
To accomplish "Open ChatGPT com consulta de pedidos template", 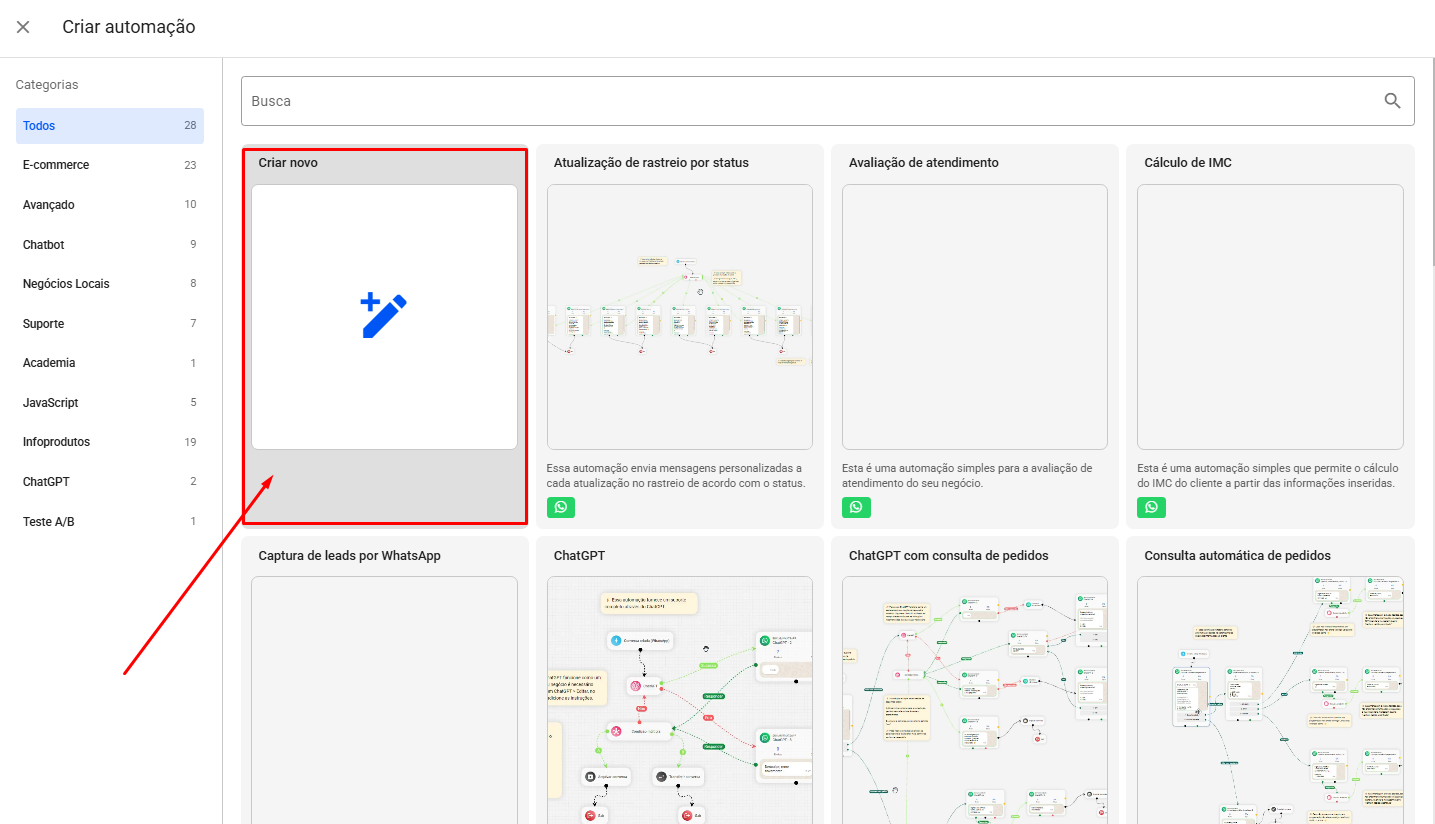I will tap(974, 700).
